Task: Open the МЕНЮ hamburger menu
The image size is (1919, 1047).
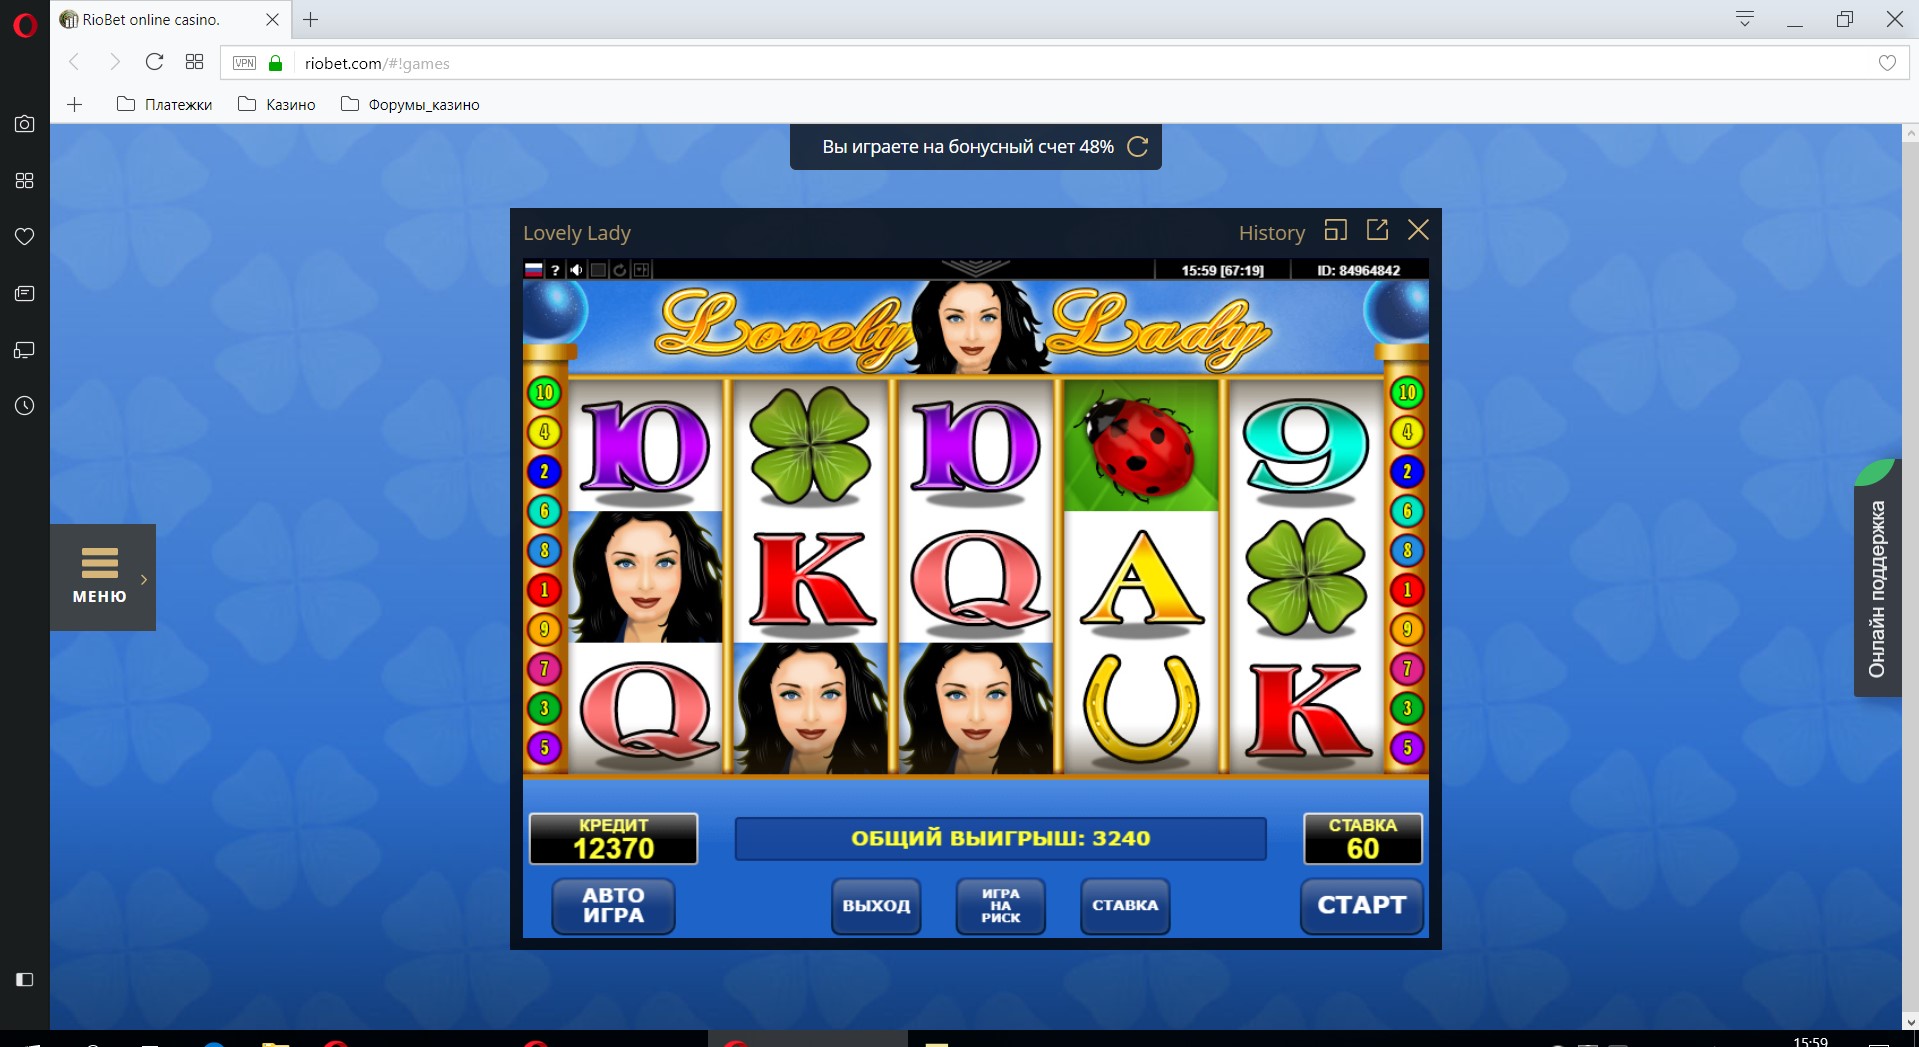Action: coord(100,576)
